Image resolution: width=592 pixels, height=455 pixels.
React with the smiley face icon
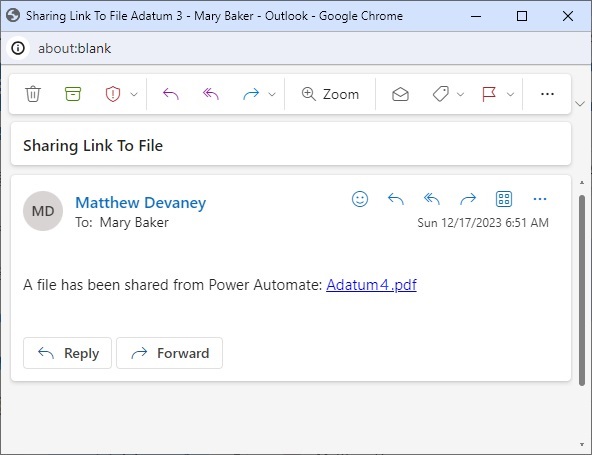(360, 199)
